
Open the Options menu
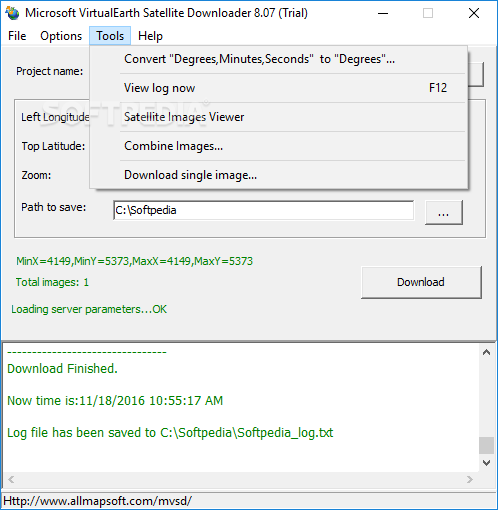(x=61, y=36)
